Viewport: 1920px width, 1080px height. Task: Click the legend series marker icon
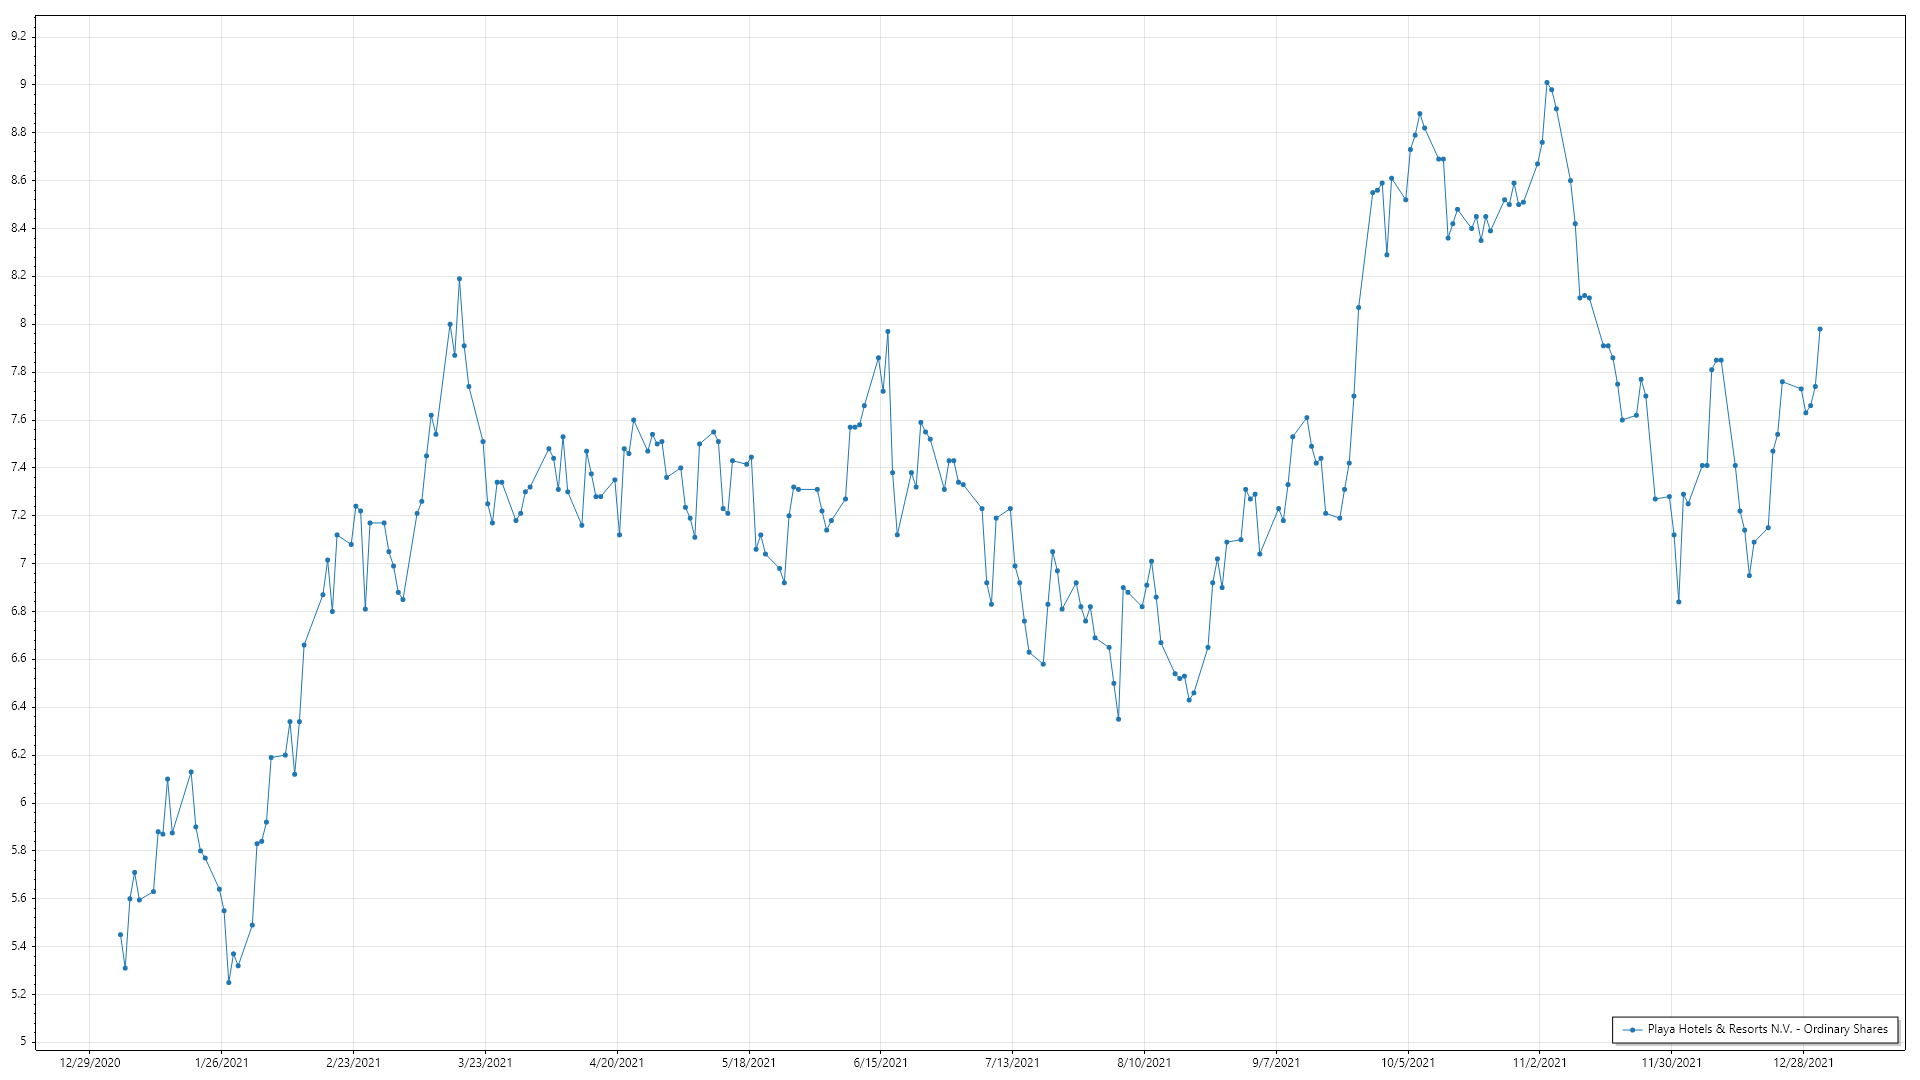click(x=1632, y=1030)
